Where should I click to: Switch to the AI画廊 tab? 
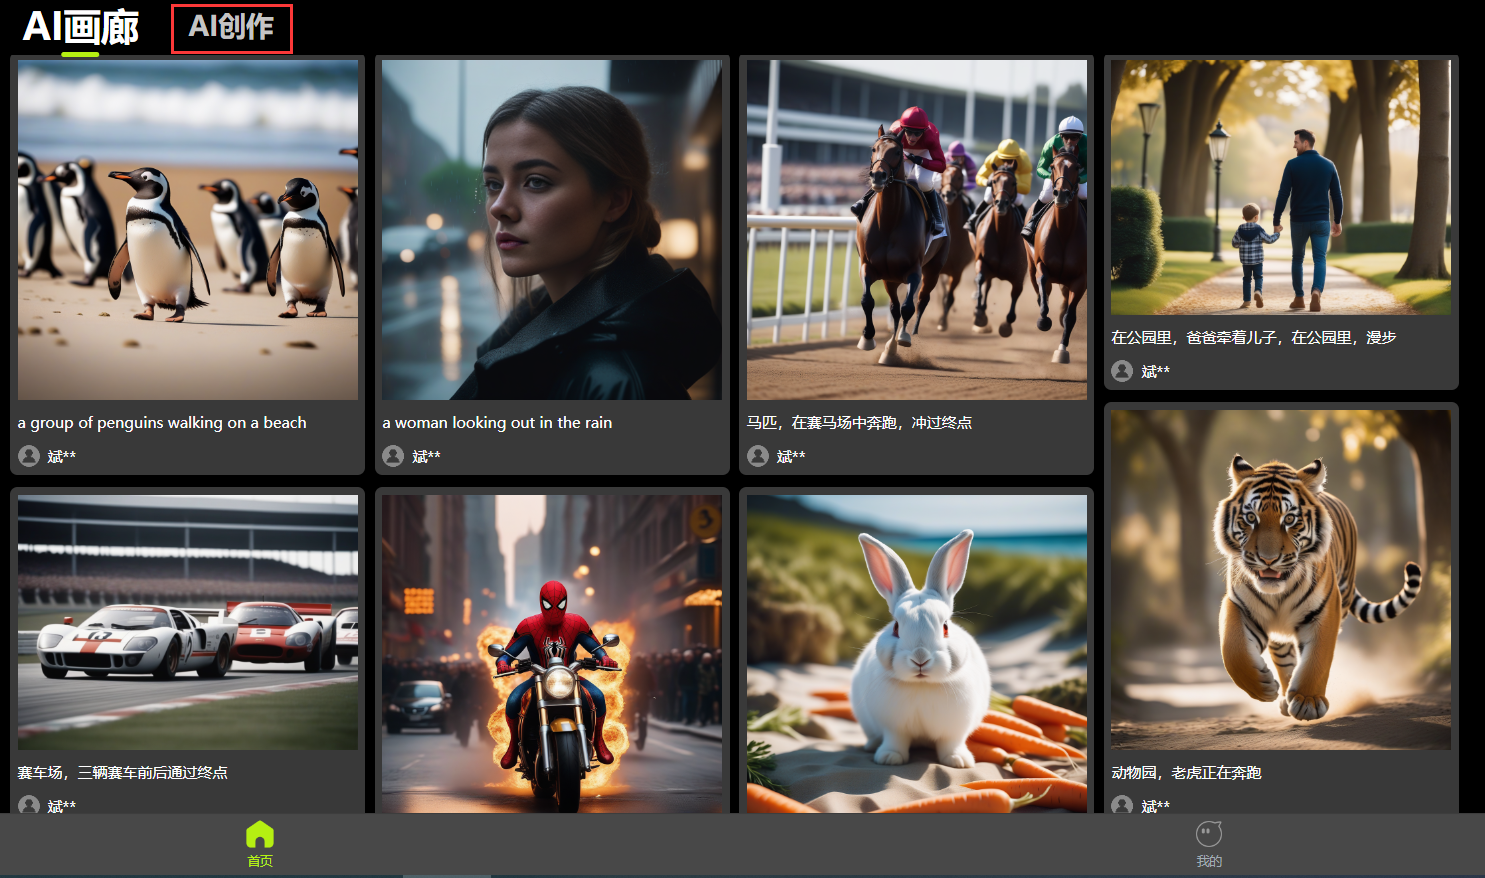click(80, 28)
